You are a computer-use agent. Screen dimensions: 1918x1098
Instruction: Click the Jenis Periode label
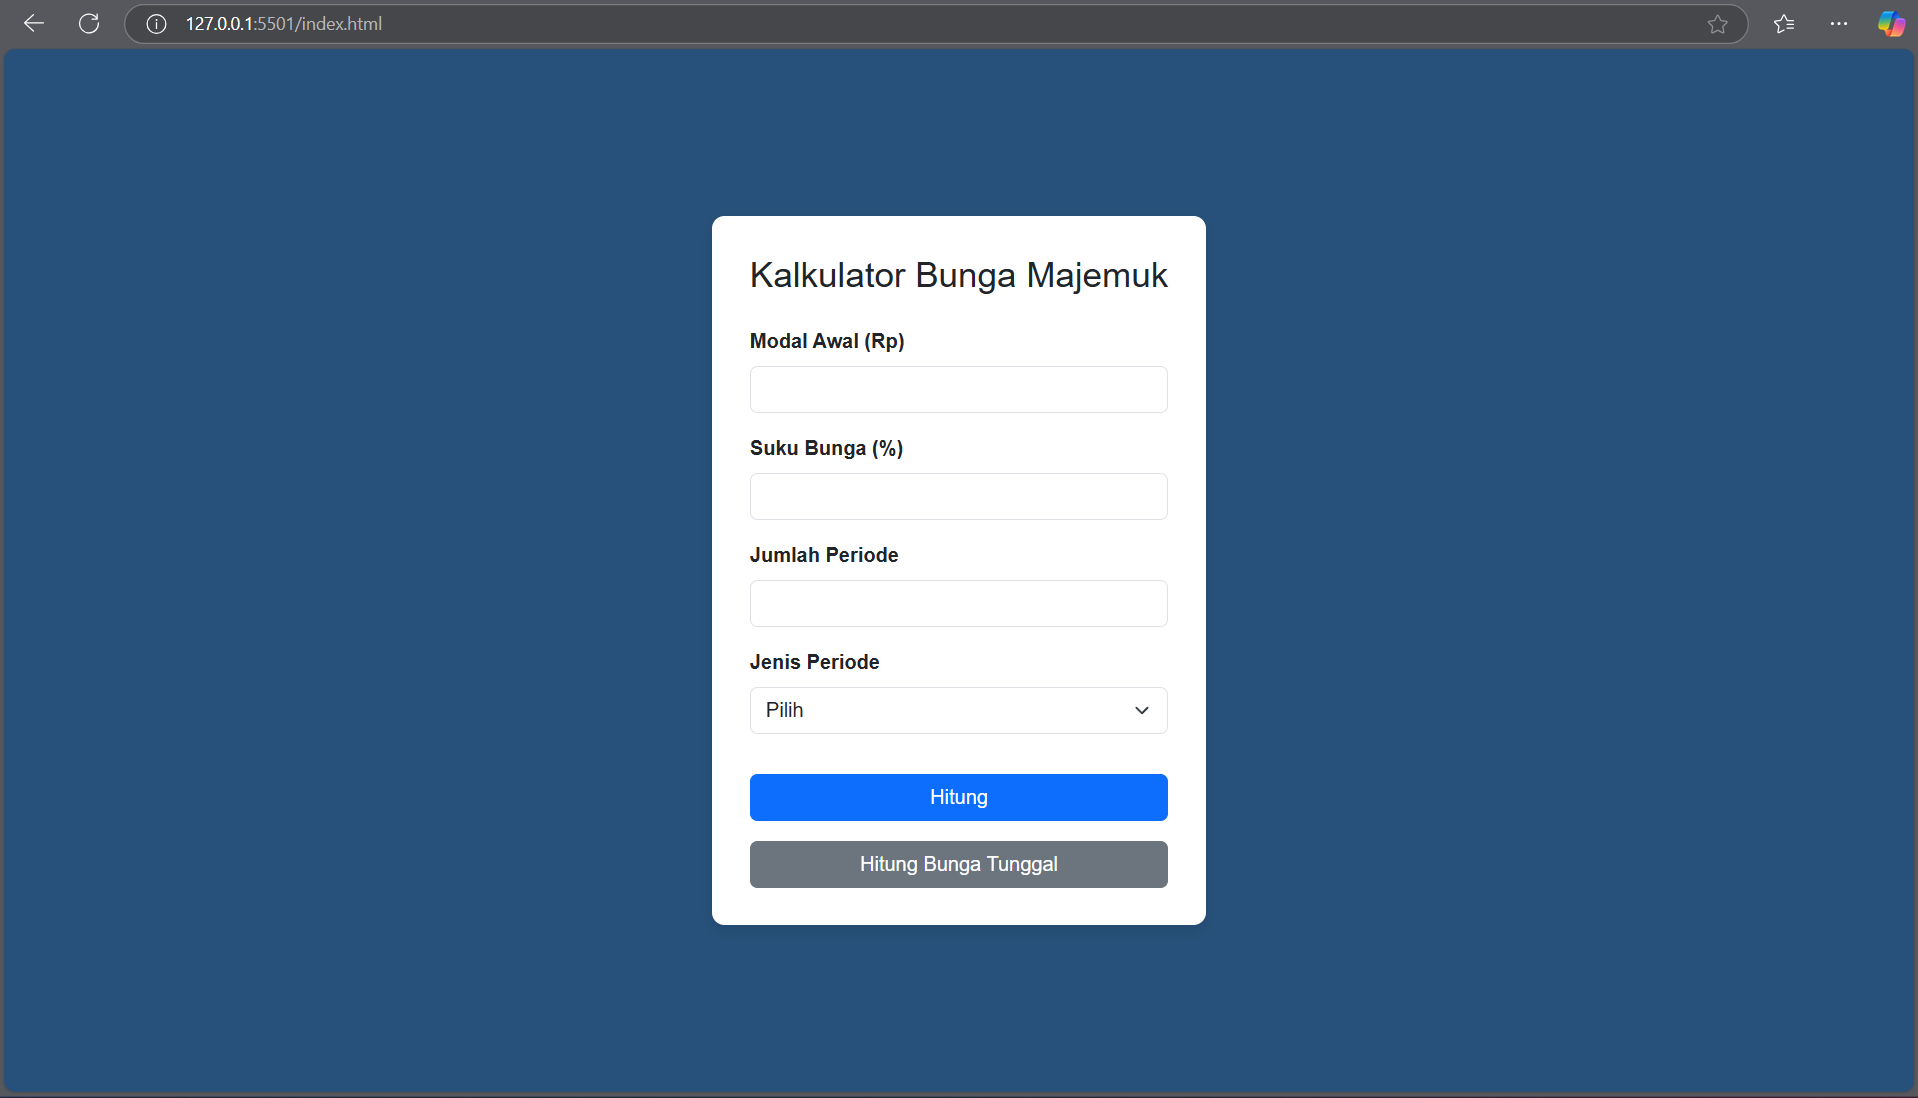pos(814,661)
